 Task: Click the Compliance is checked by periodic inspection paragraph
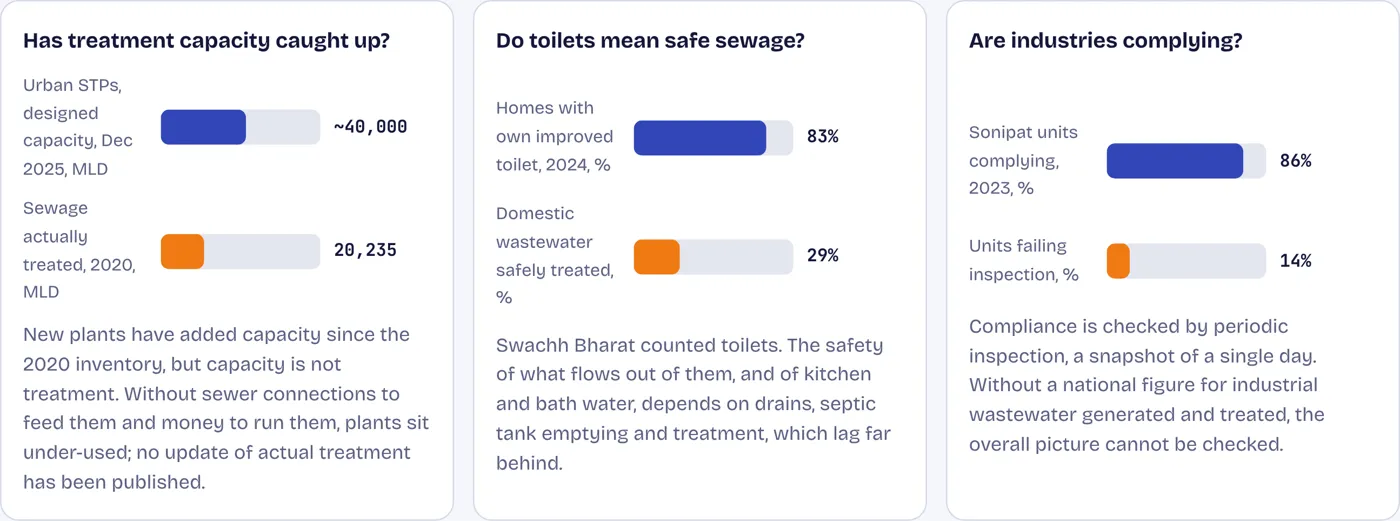(x=1148, y=385)
